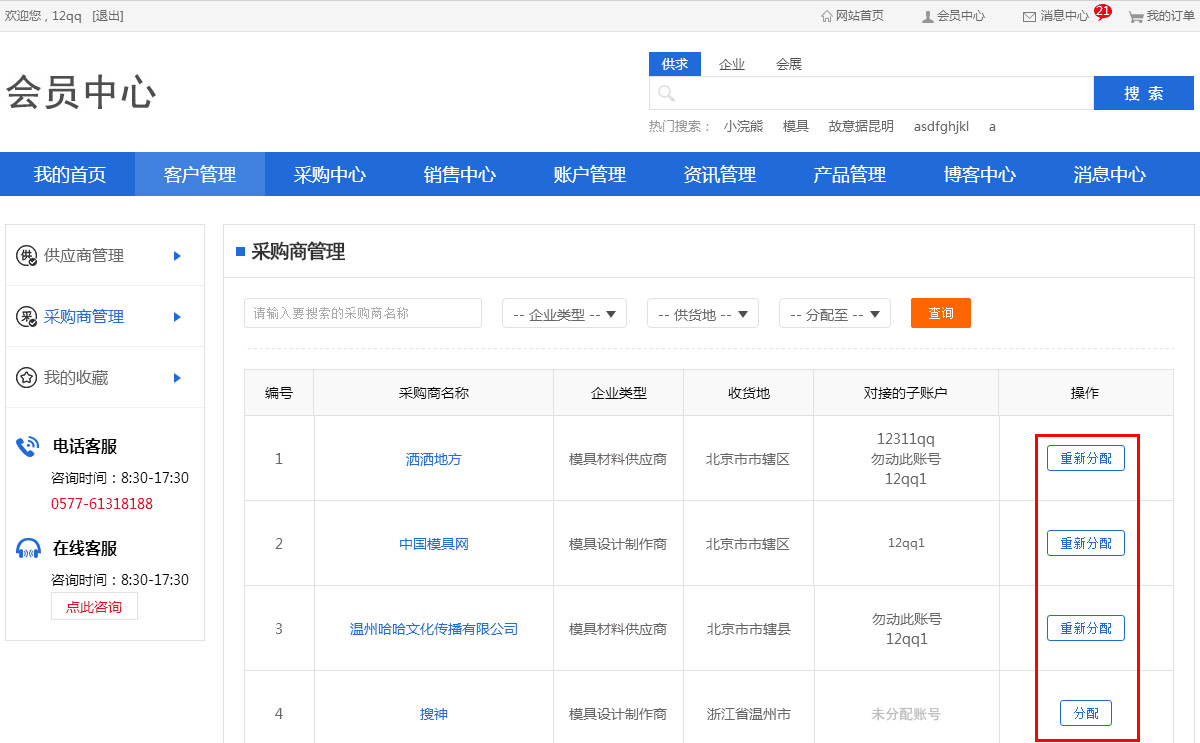Click the envelope icon for 消息中心

click(x=1029, y=16)
